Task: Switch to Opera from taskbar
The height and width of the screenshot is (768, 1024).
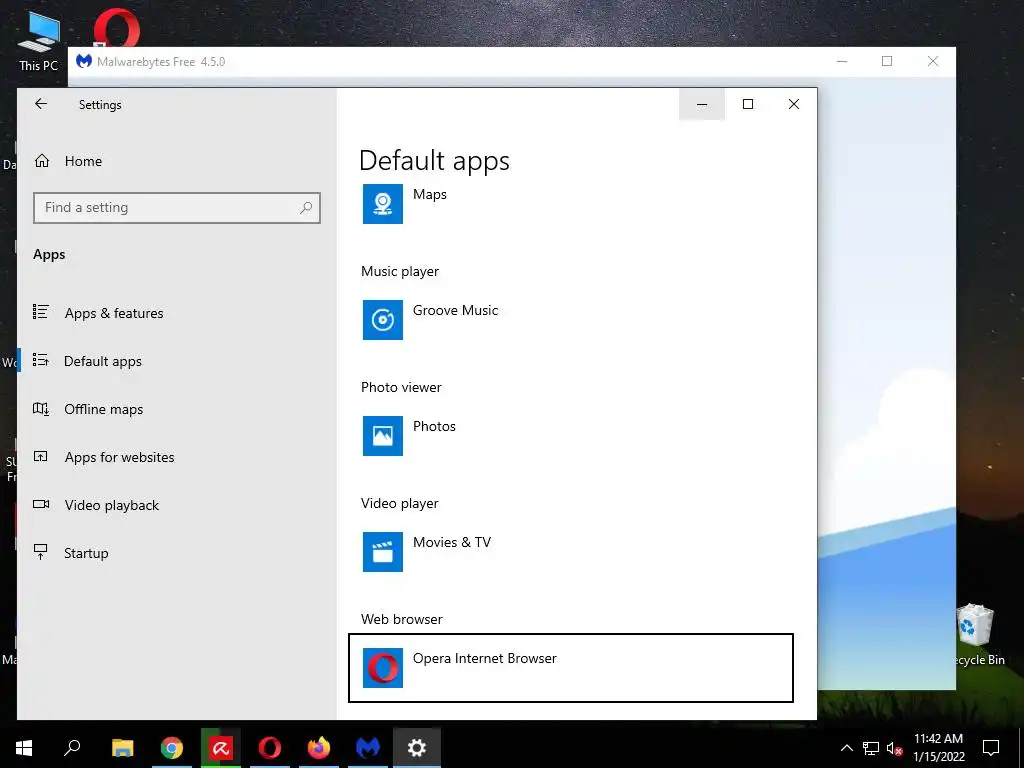Action: coord(270,748)
